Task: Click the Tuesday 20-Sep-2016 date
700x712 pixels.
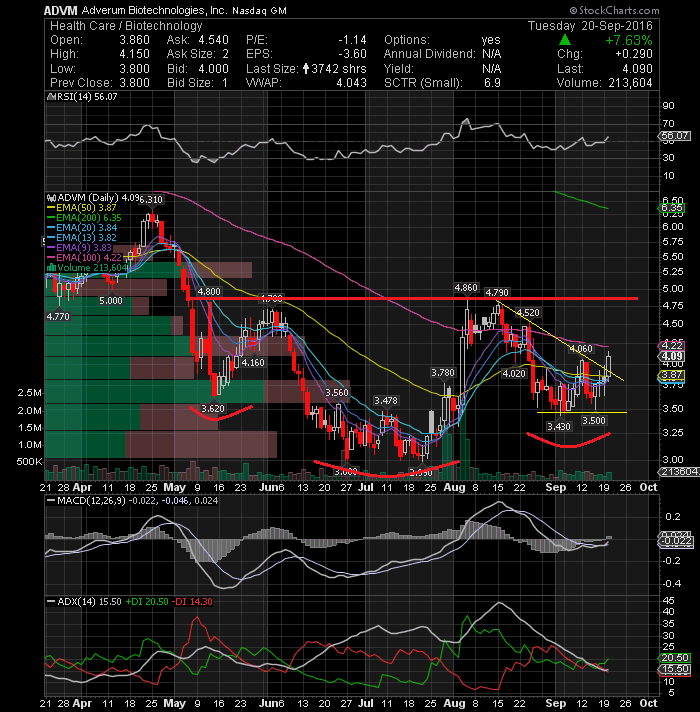Action: pos(590,26)
